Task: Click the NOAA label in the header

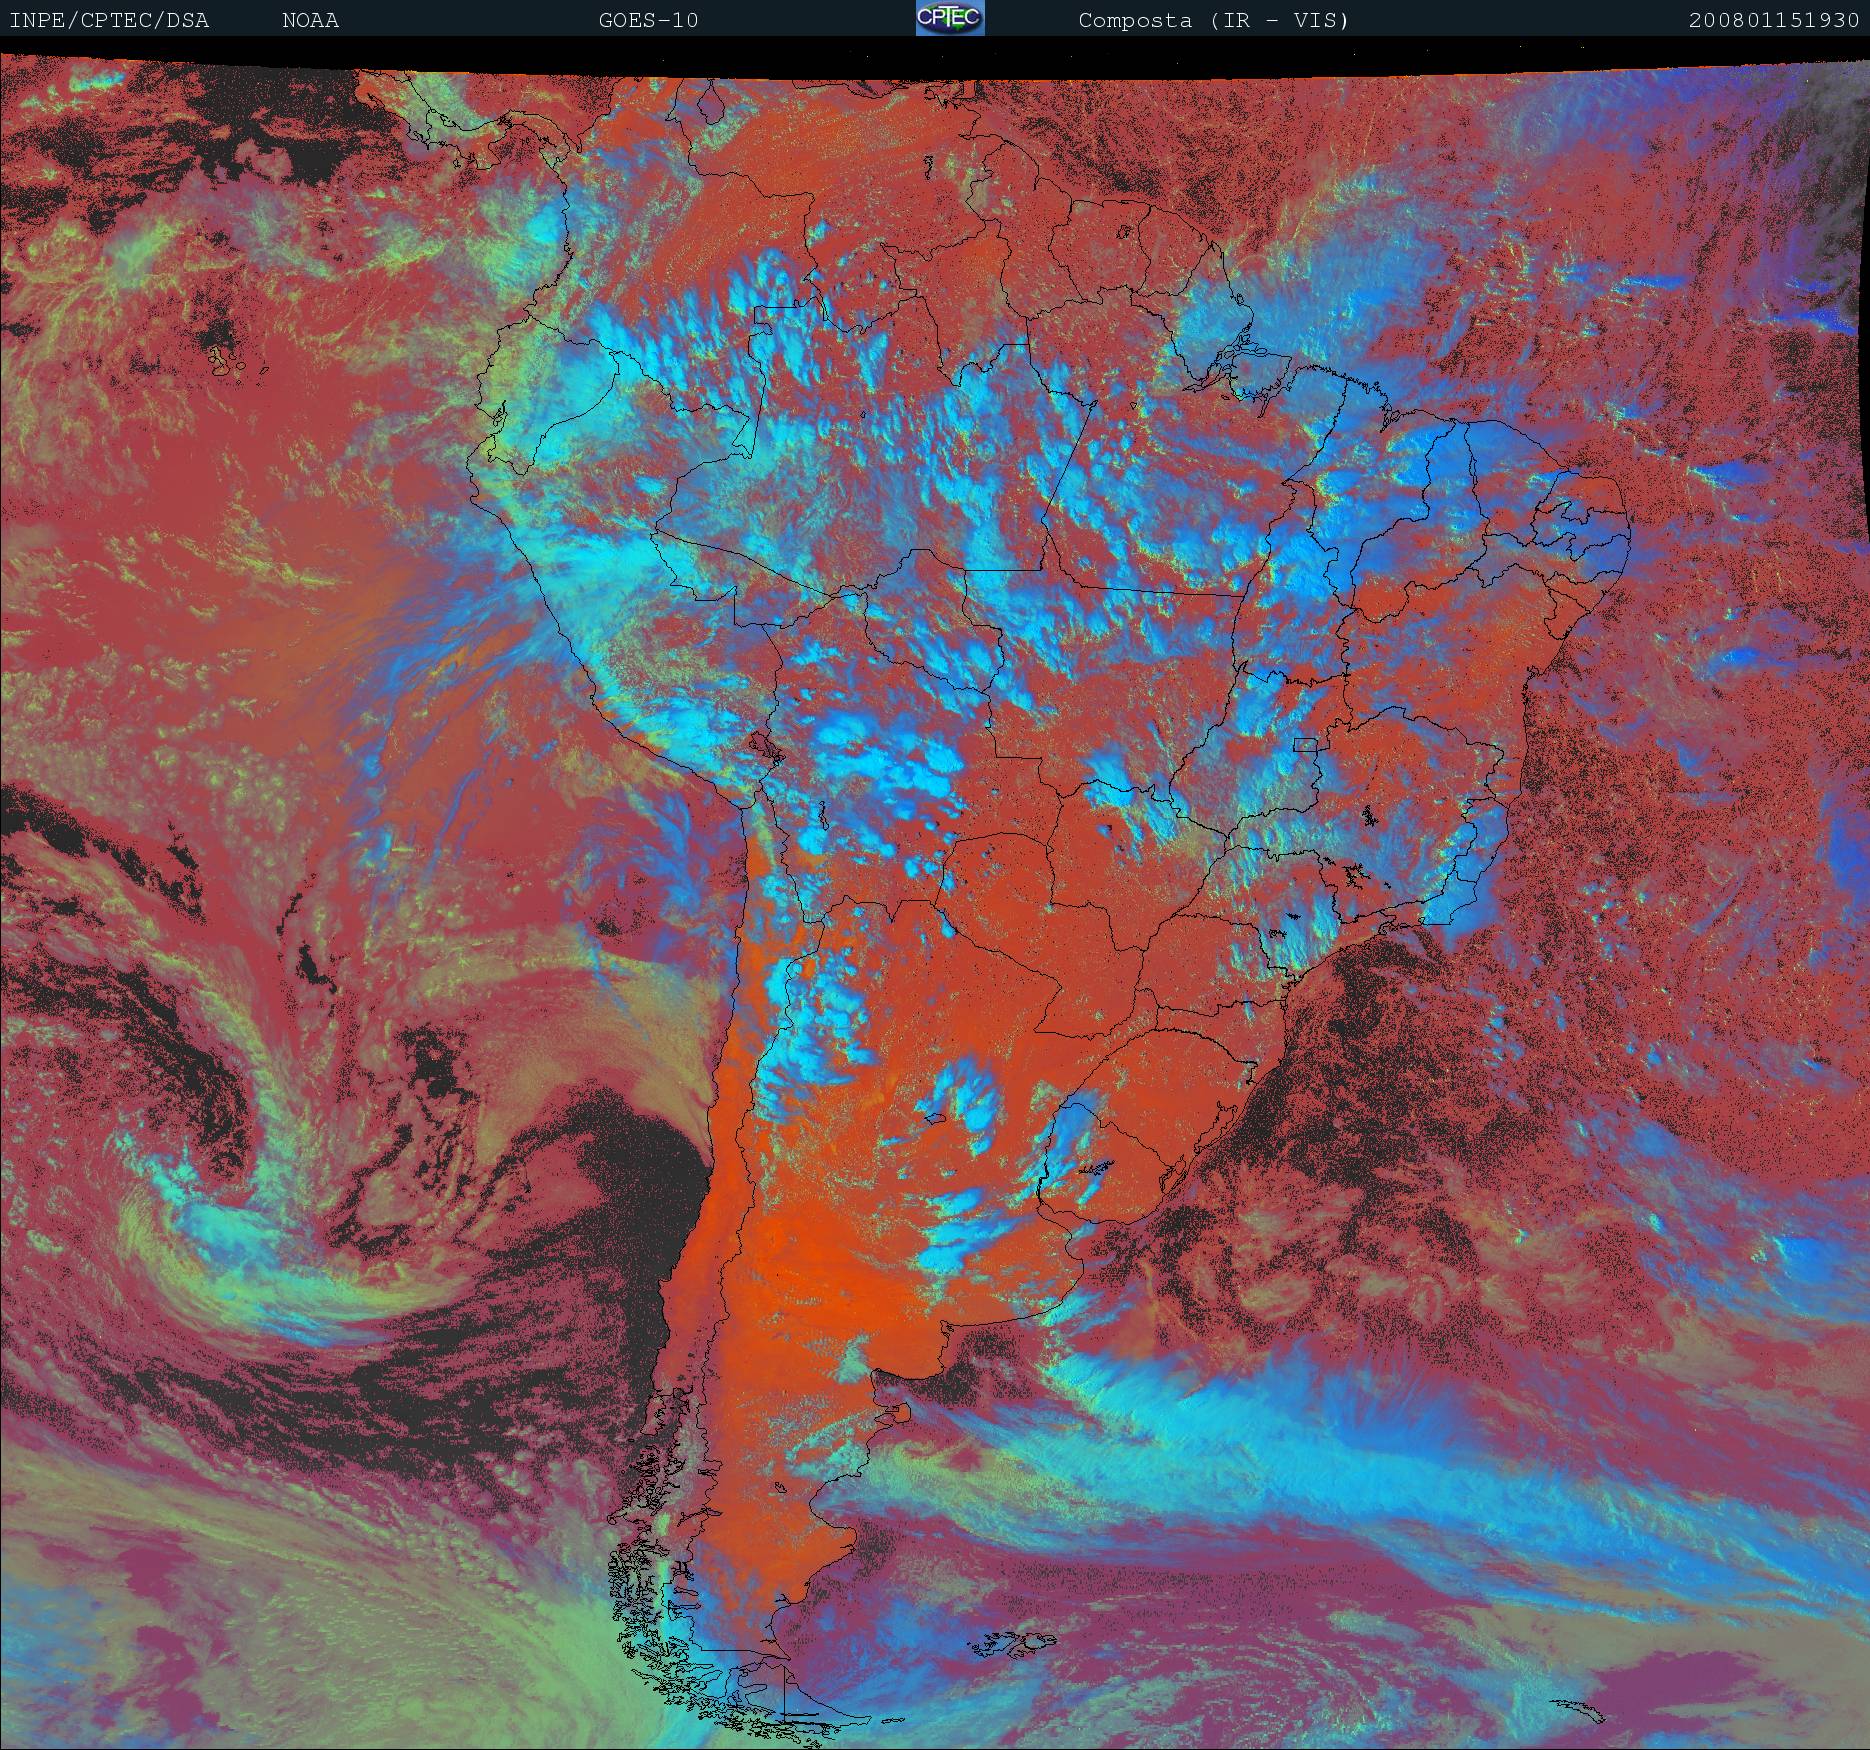Action: [310, 21]
